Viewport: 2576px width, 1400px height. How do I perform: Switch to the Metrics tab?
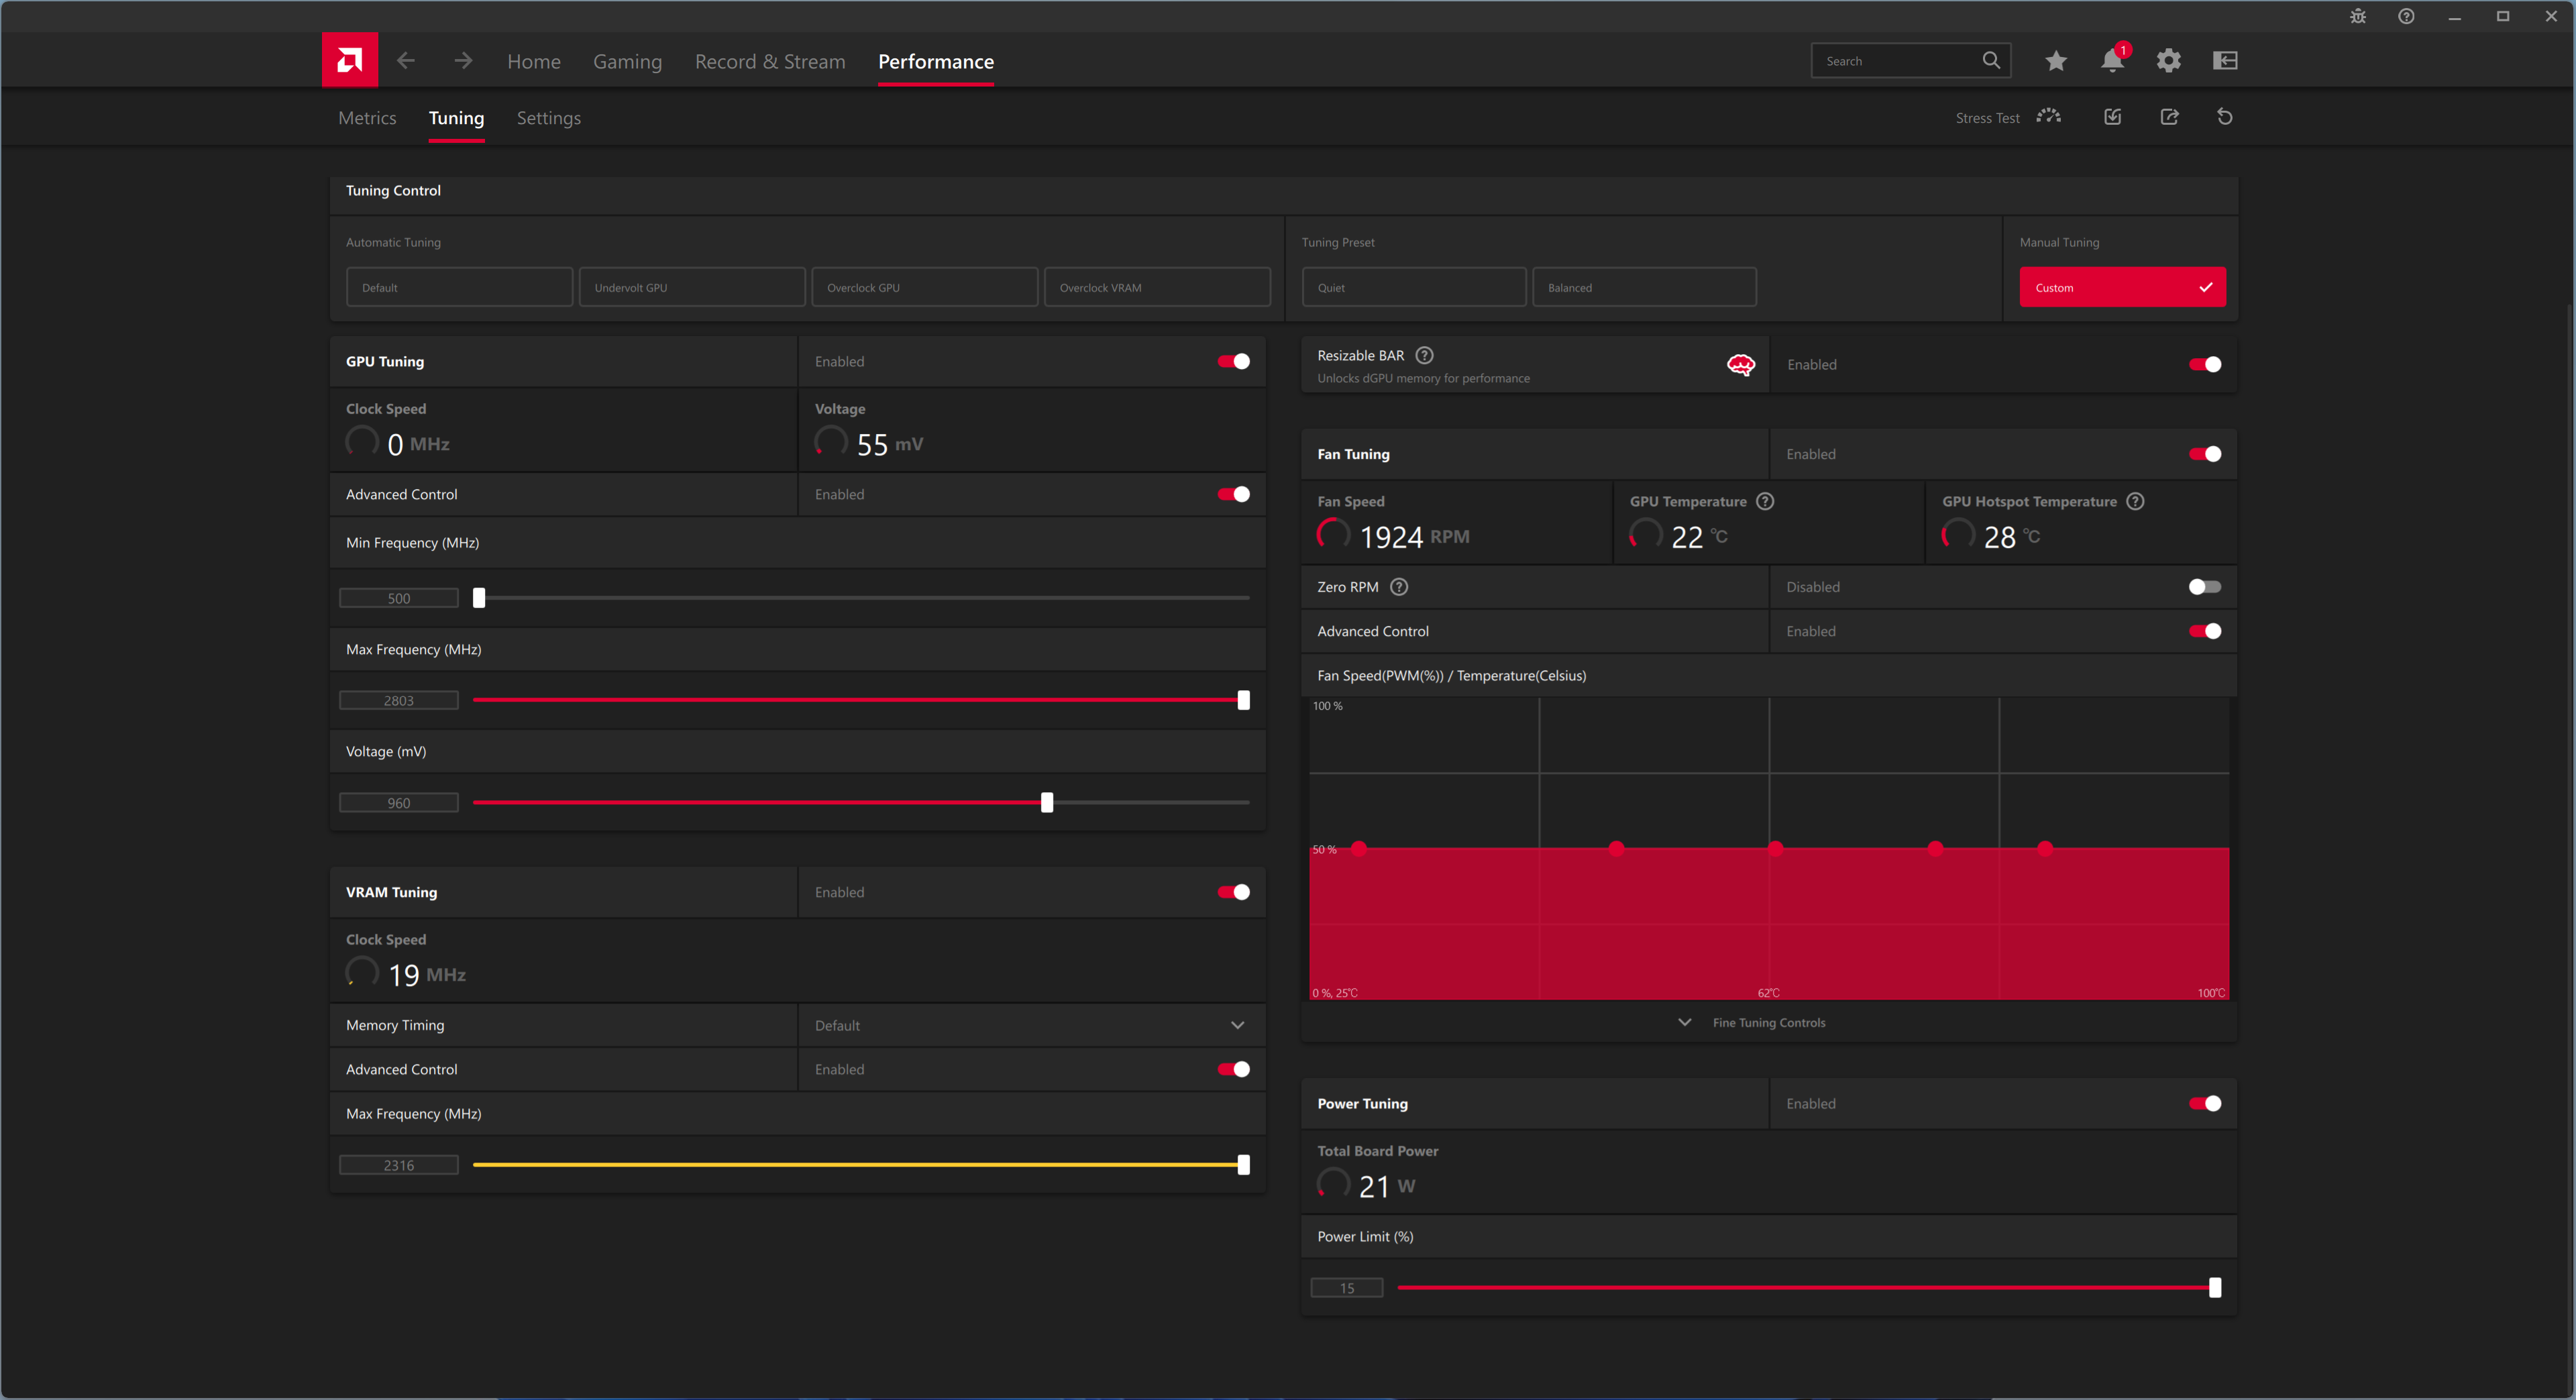click(367, 118)
